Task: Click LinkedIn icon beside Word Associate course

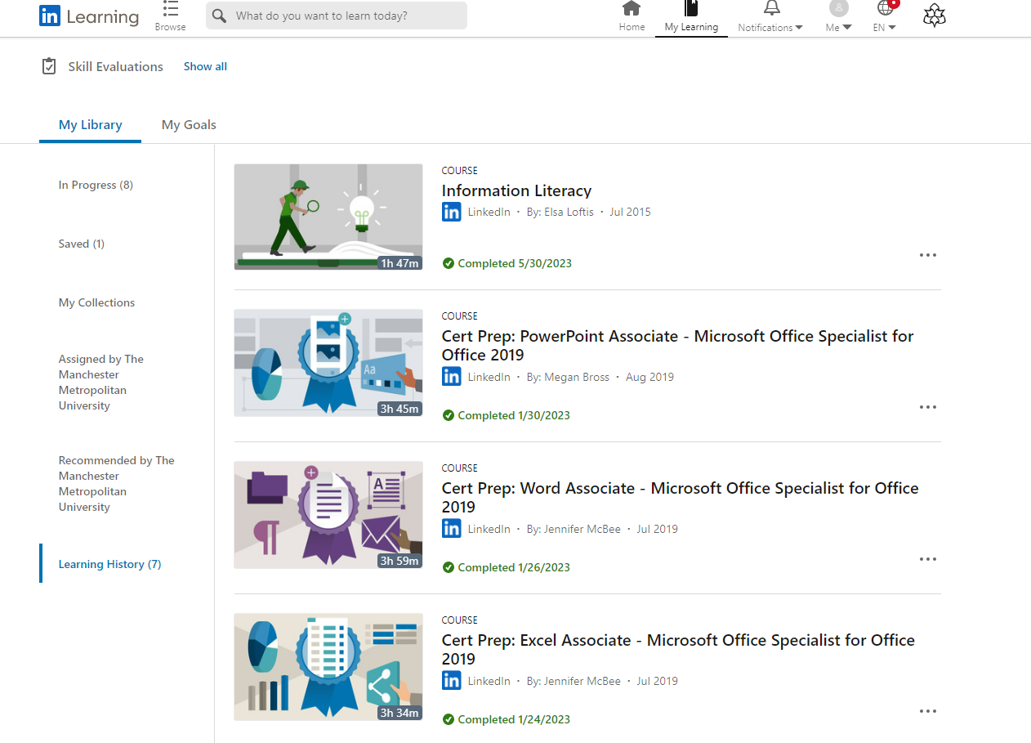Action: point(451,529)
